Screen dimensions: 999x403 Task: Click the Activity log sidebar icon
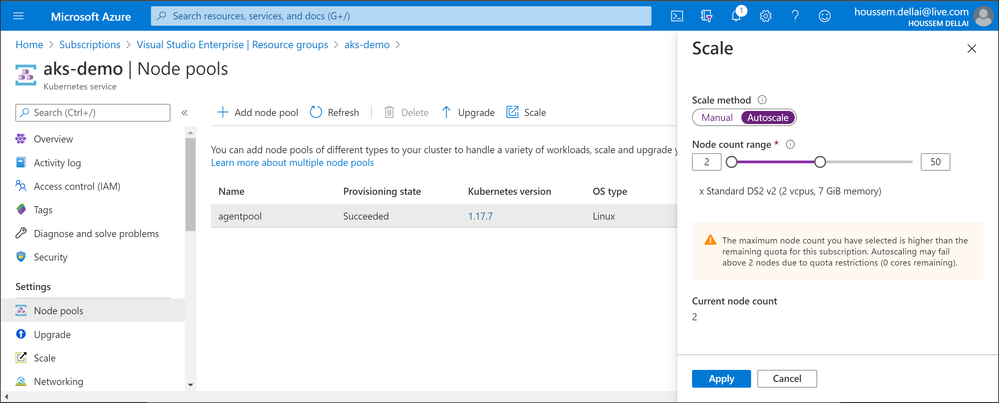[x=21, y=162]
